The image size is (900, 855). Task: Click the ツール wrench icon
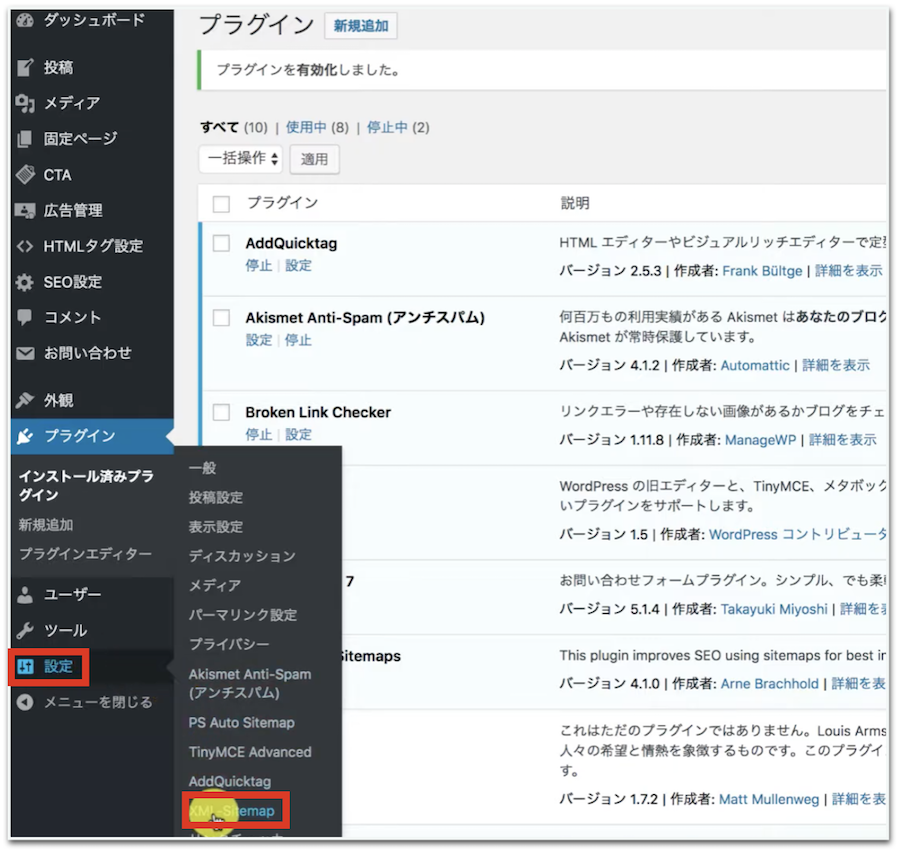pos(26,630)
